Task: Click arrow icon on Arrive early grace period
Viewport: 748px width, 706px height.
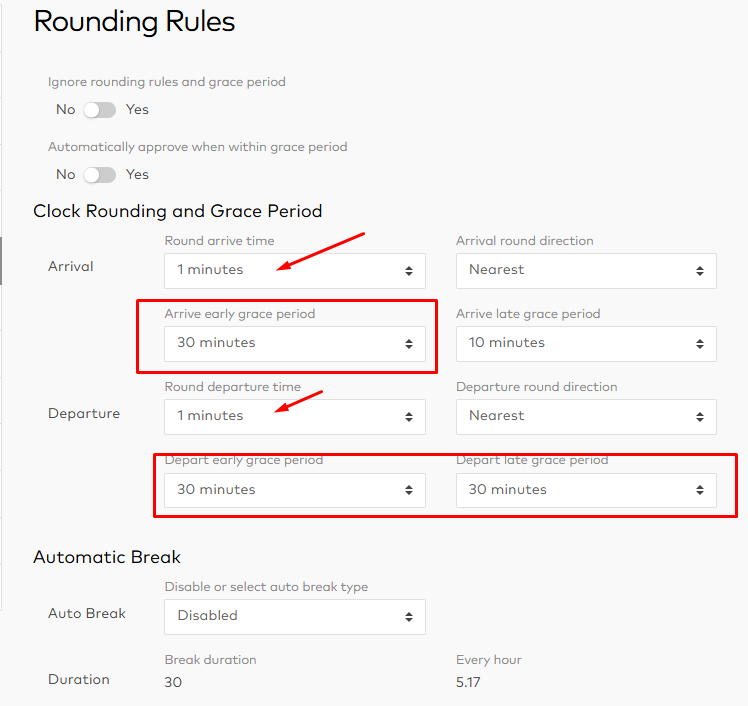Action: [409, 344]
